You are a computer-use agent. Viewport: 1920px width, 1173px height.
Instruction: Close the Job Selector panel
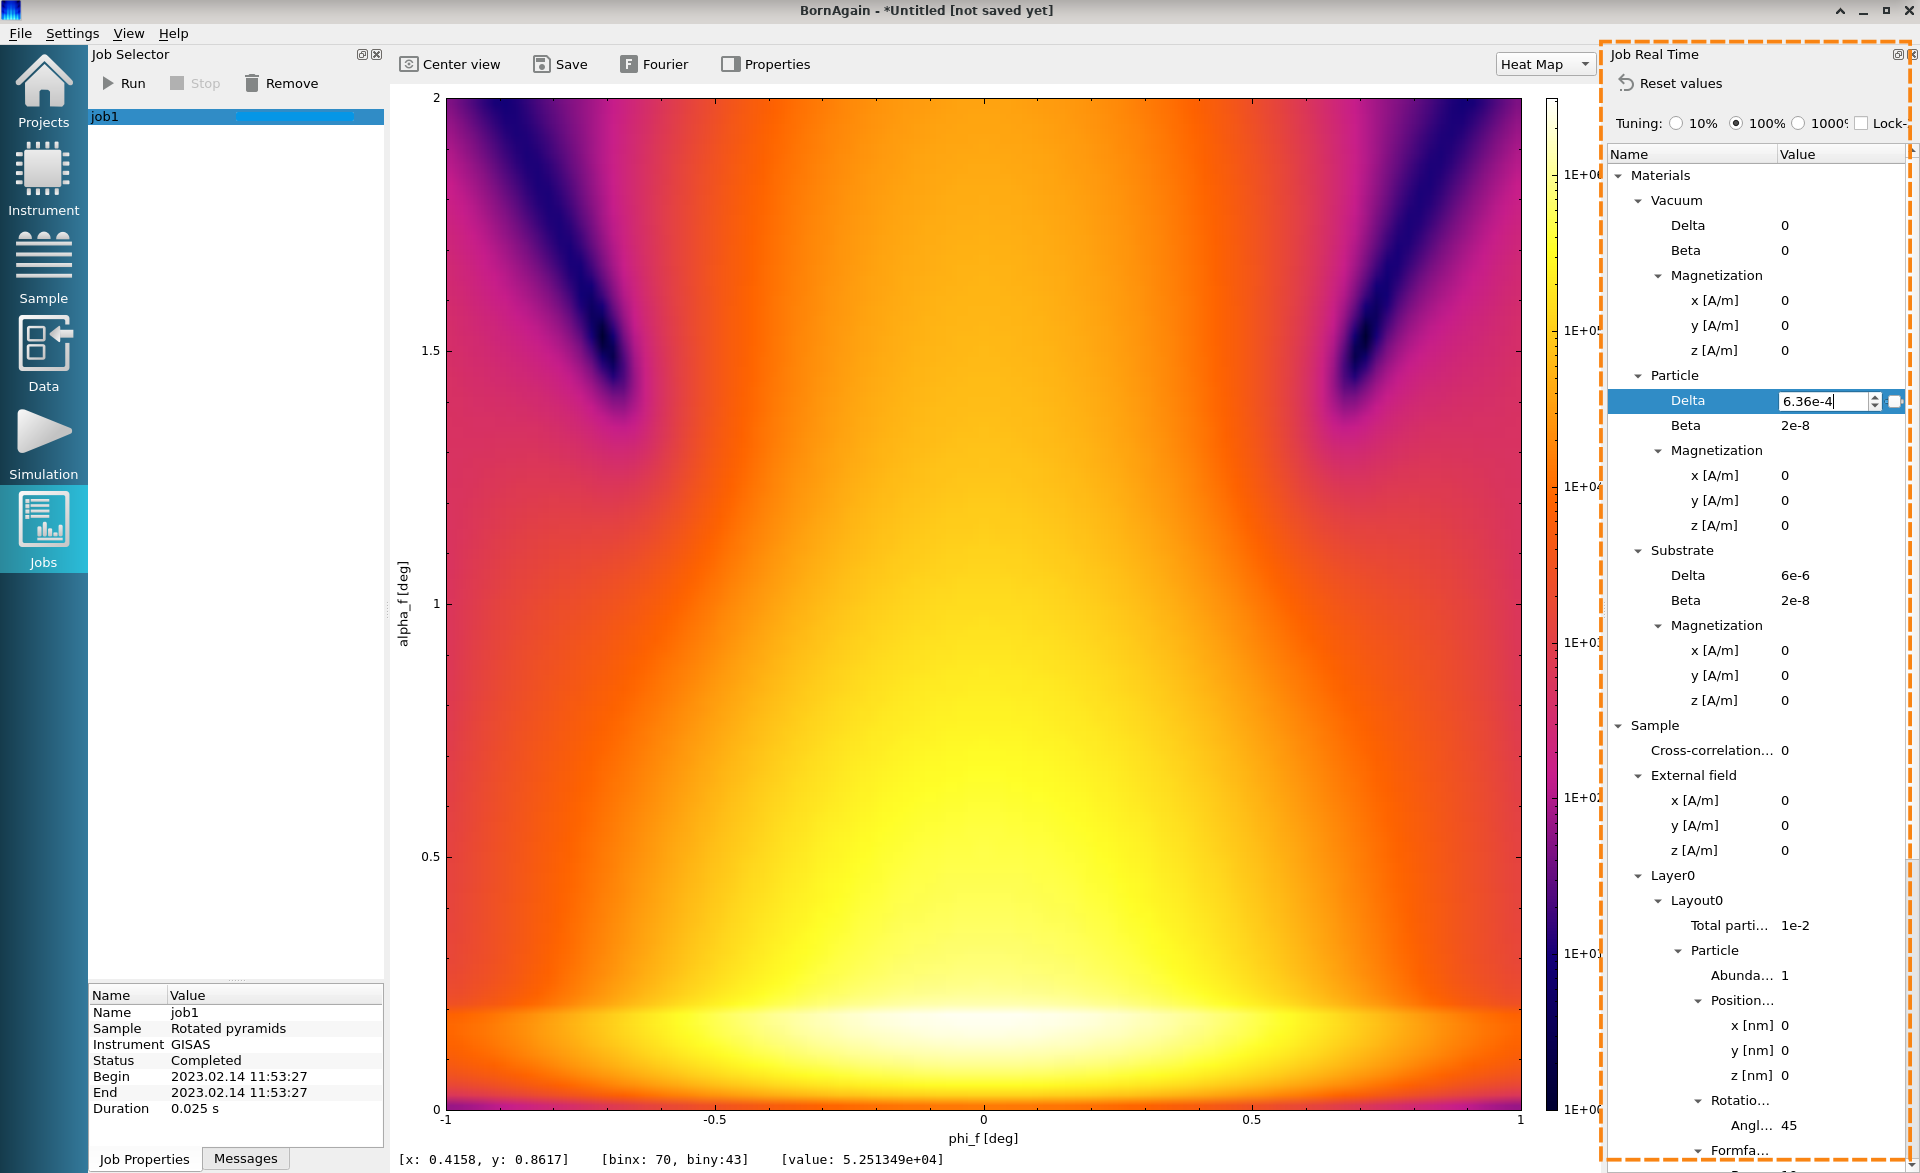click(x=377, y=55)
